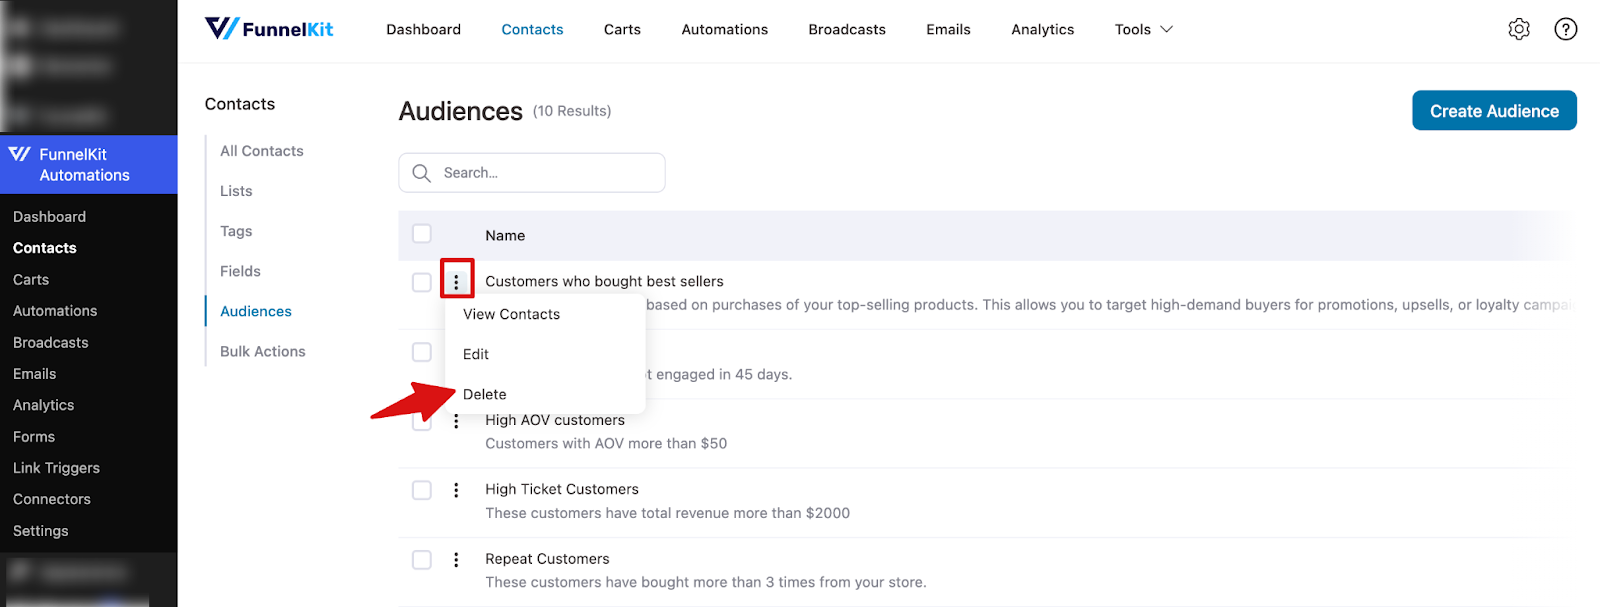Expand the Tools dropdown menu
Viewport: 1600px width, 607px height.
point(1143,29)
